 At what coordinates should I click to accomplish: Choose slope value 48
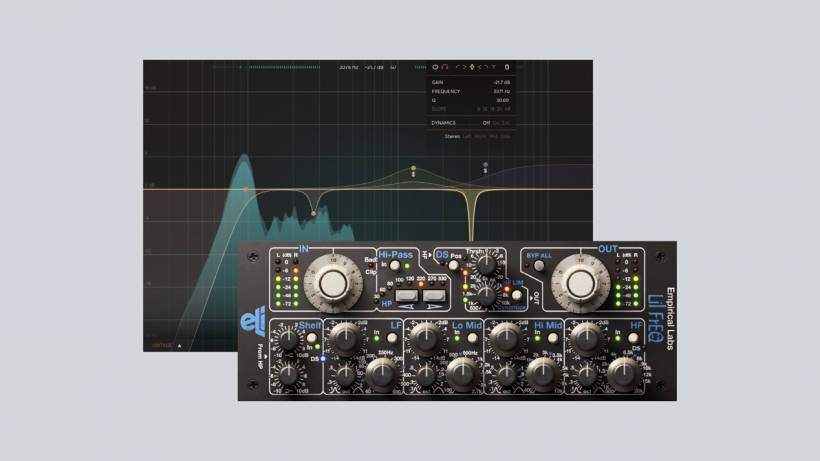point(508,109)
